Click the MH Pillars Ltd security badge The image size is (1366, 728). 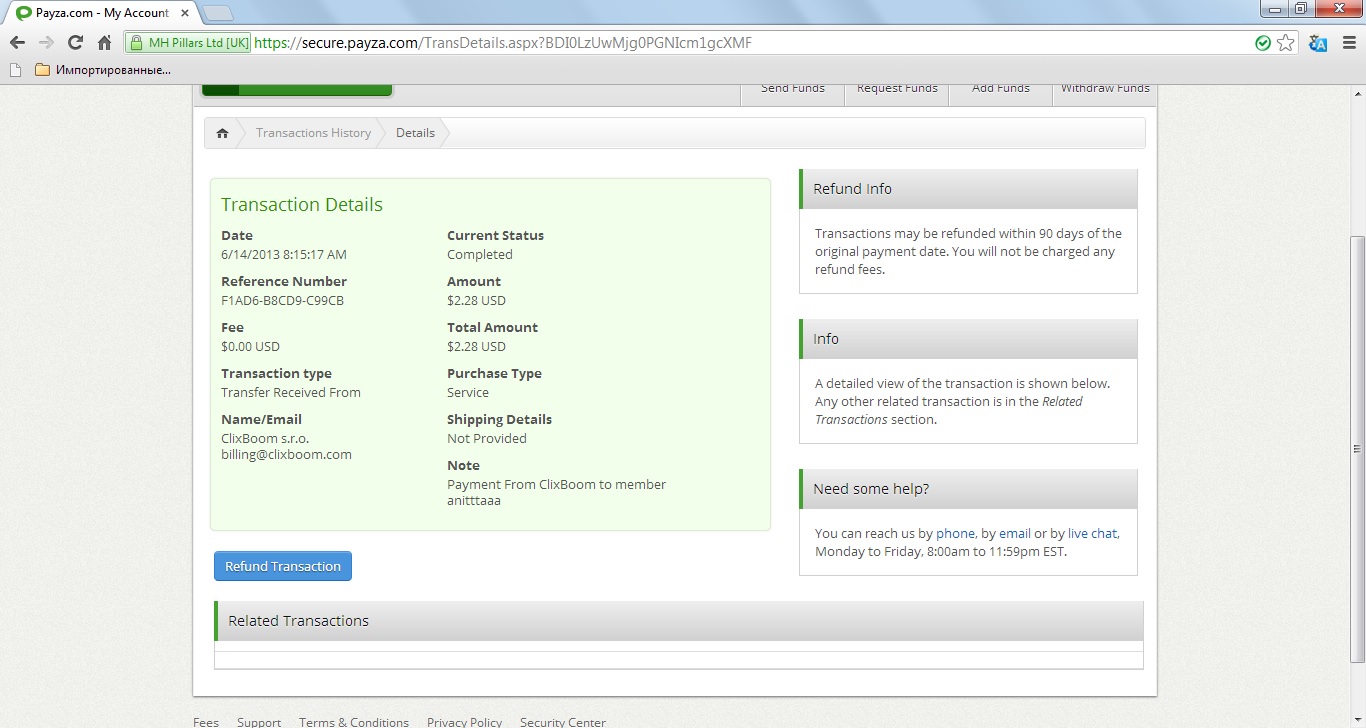tap(188, 43)
